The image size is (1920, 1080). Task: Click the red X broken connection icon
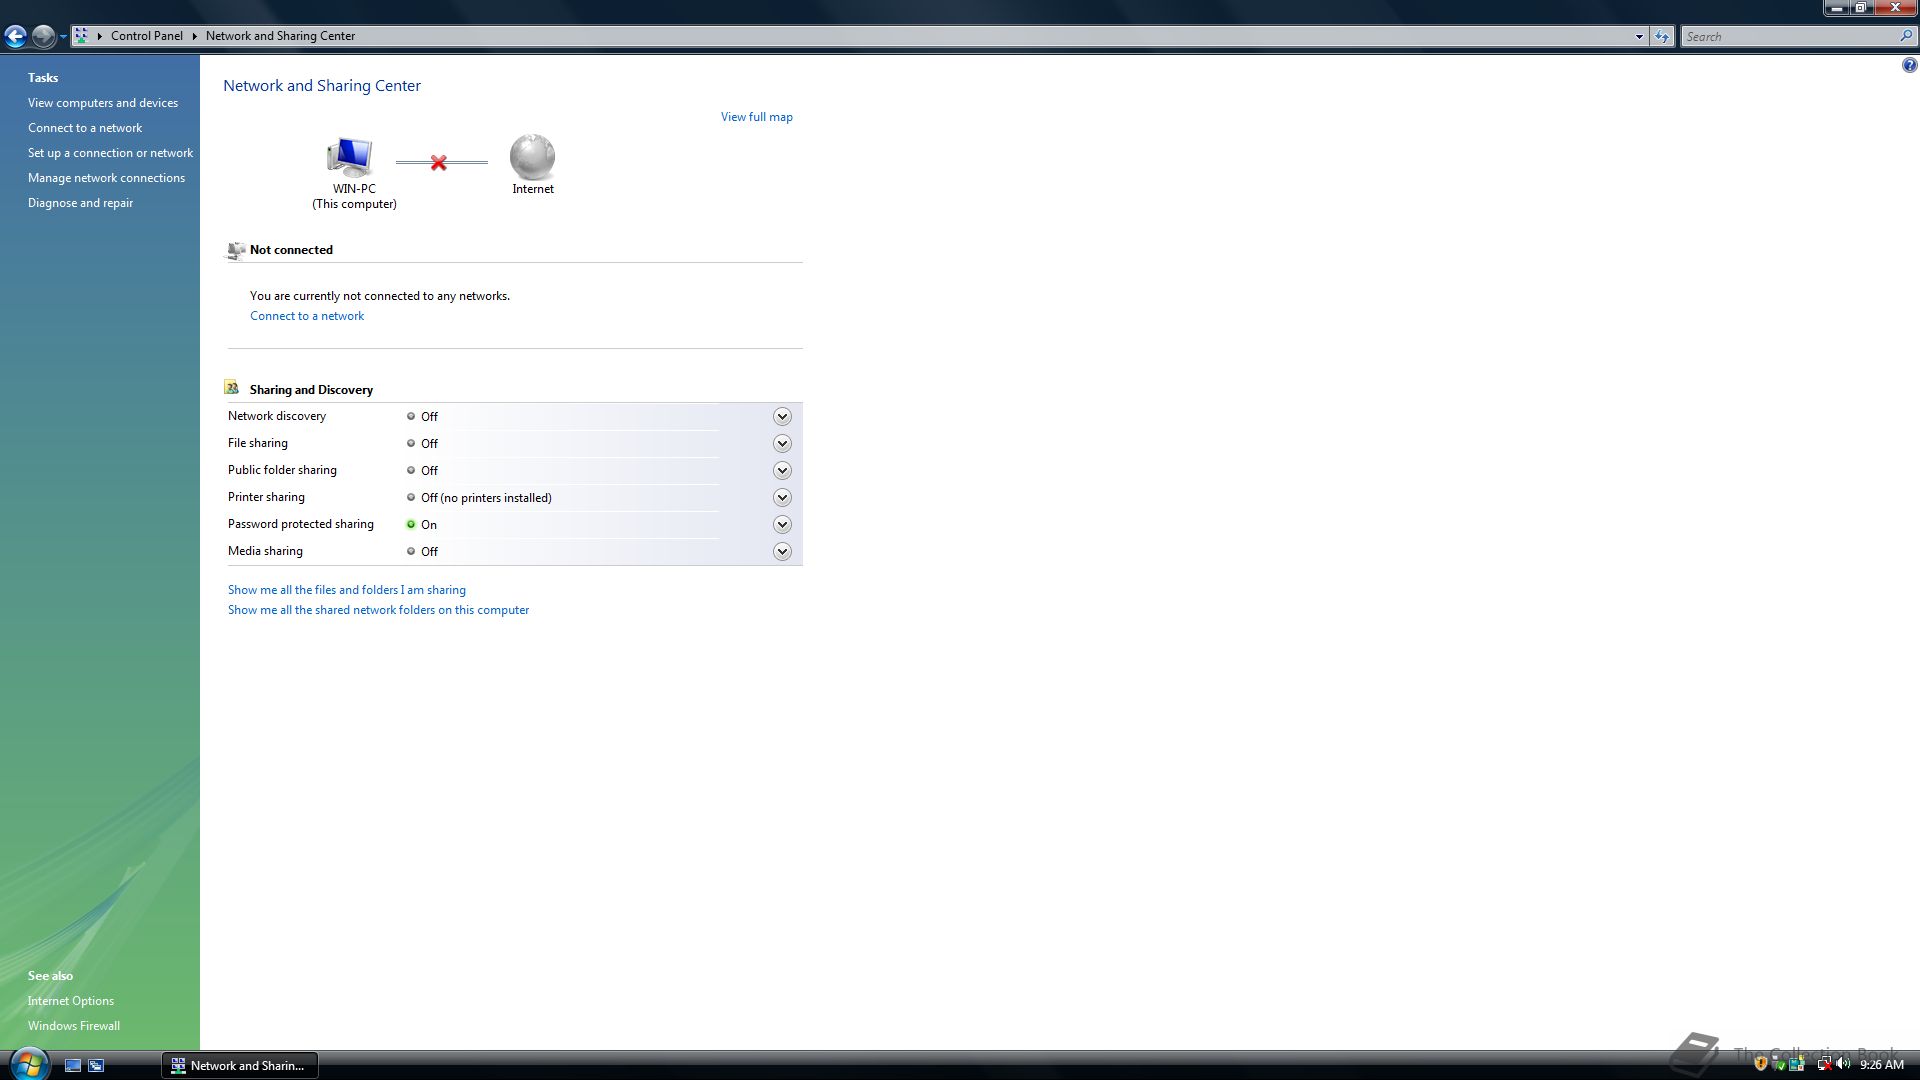pyautogui.click(x=438, y=162)
